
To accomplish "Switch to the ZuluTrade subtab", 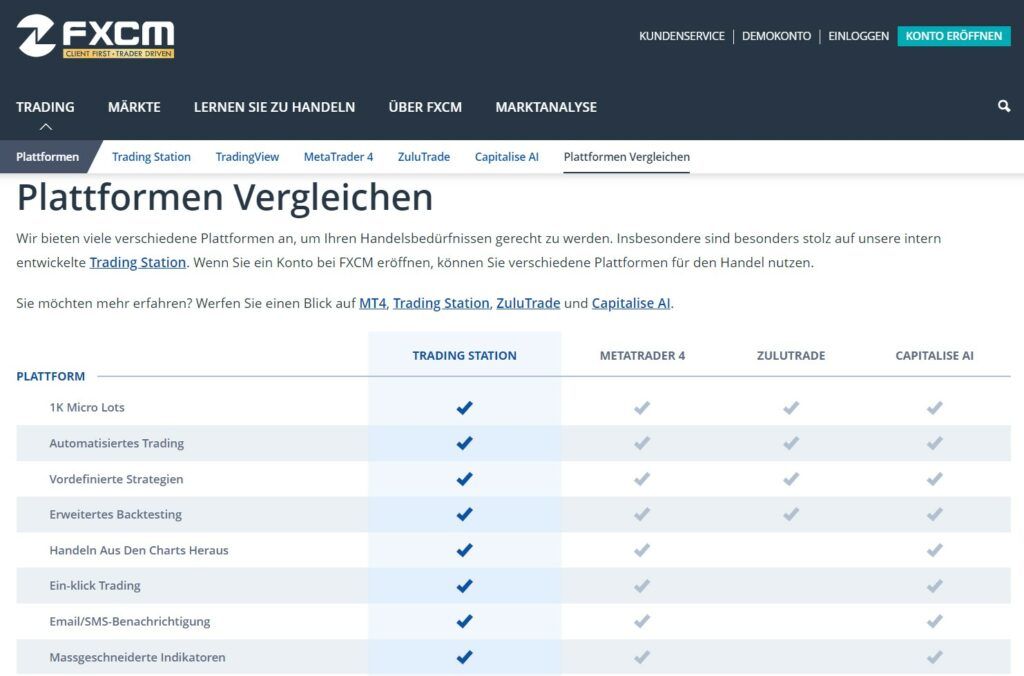I will 424,157.
